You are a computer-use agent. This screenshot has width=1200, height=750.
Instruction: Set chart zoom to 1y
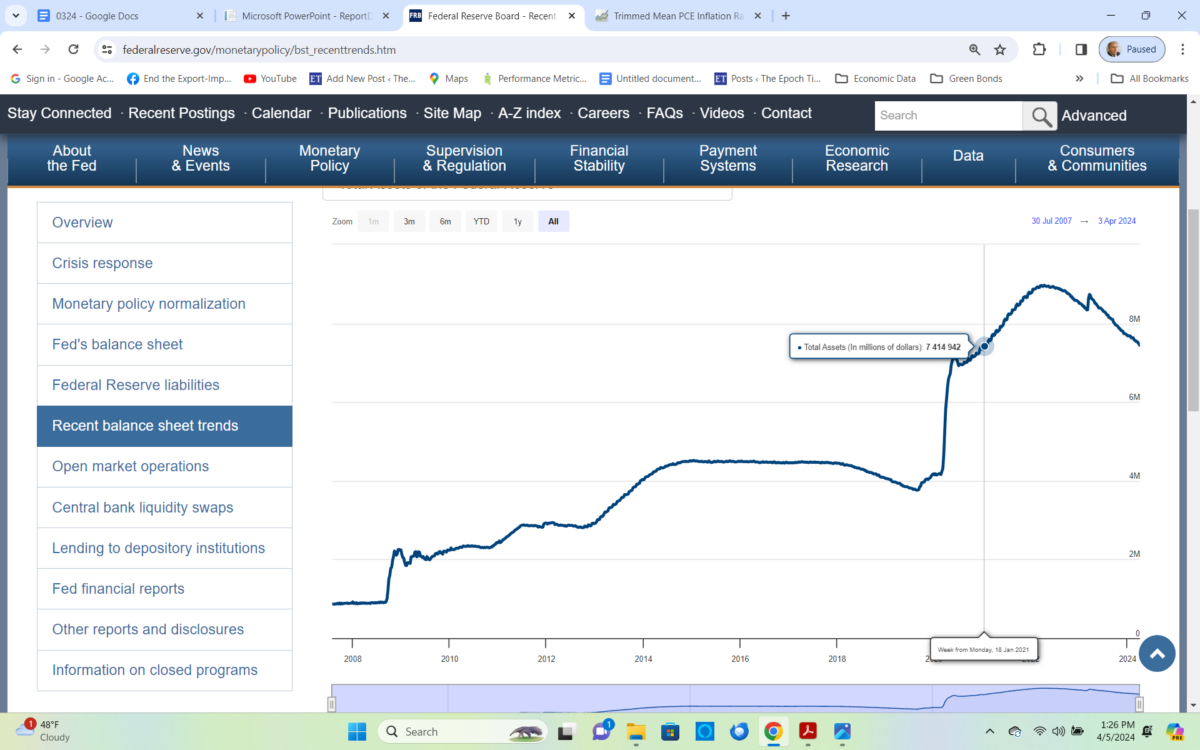517,221
